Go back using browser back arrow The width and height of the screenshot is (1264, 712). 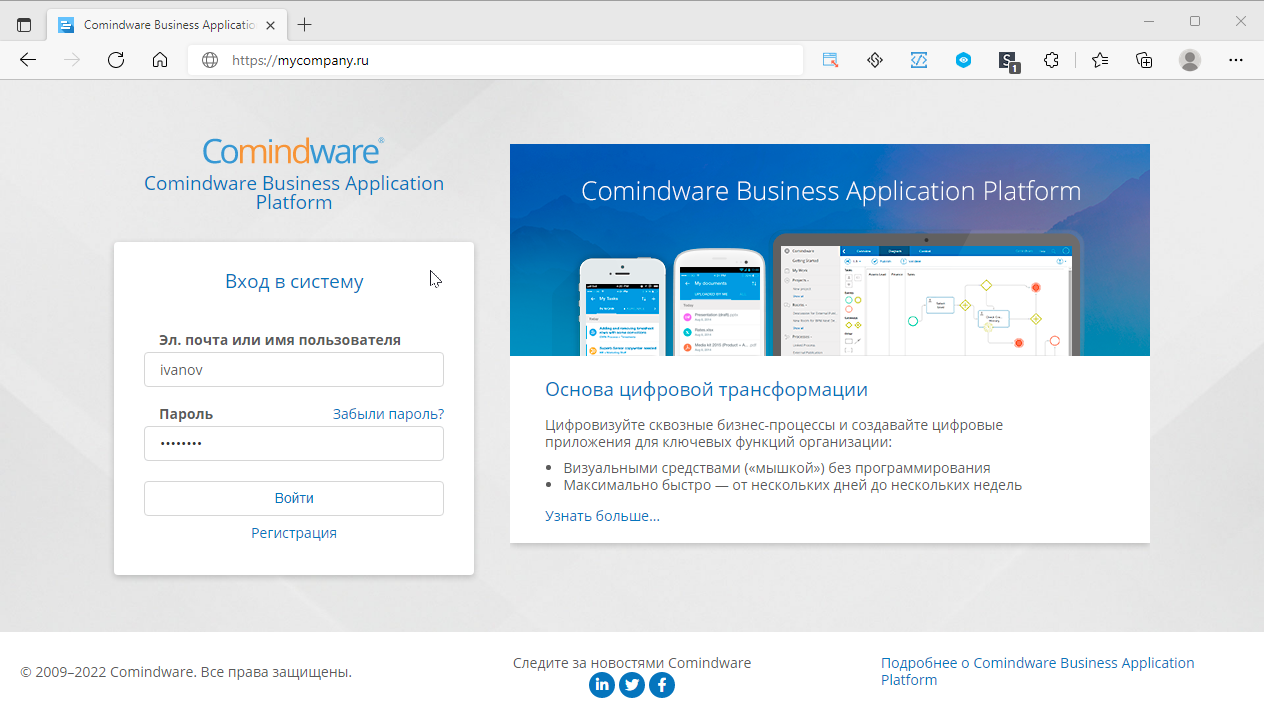[x=28, y=60]
